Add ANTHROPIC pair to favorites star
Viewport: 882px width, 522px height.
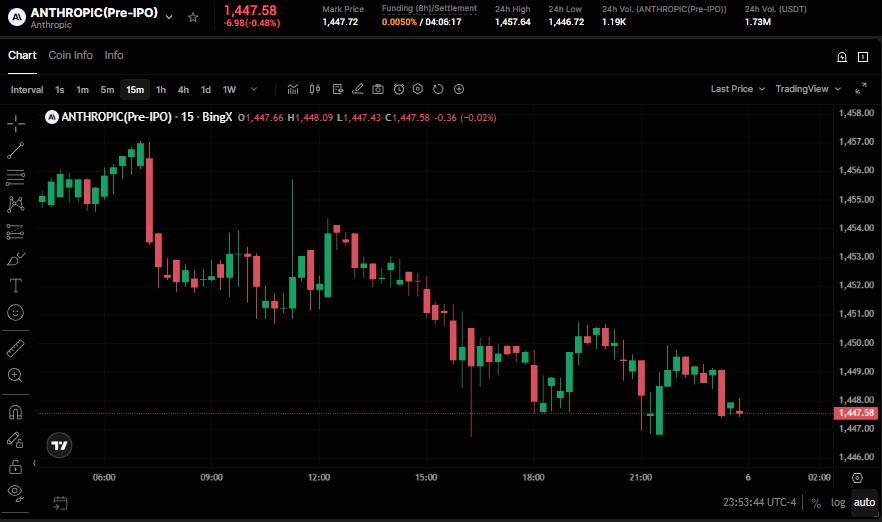[193, 17]
